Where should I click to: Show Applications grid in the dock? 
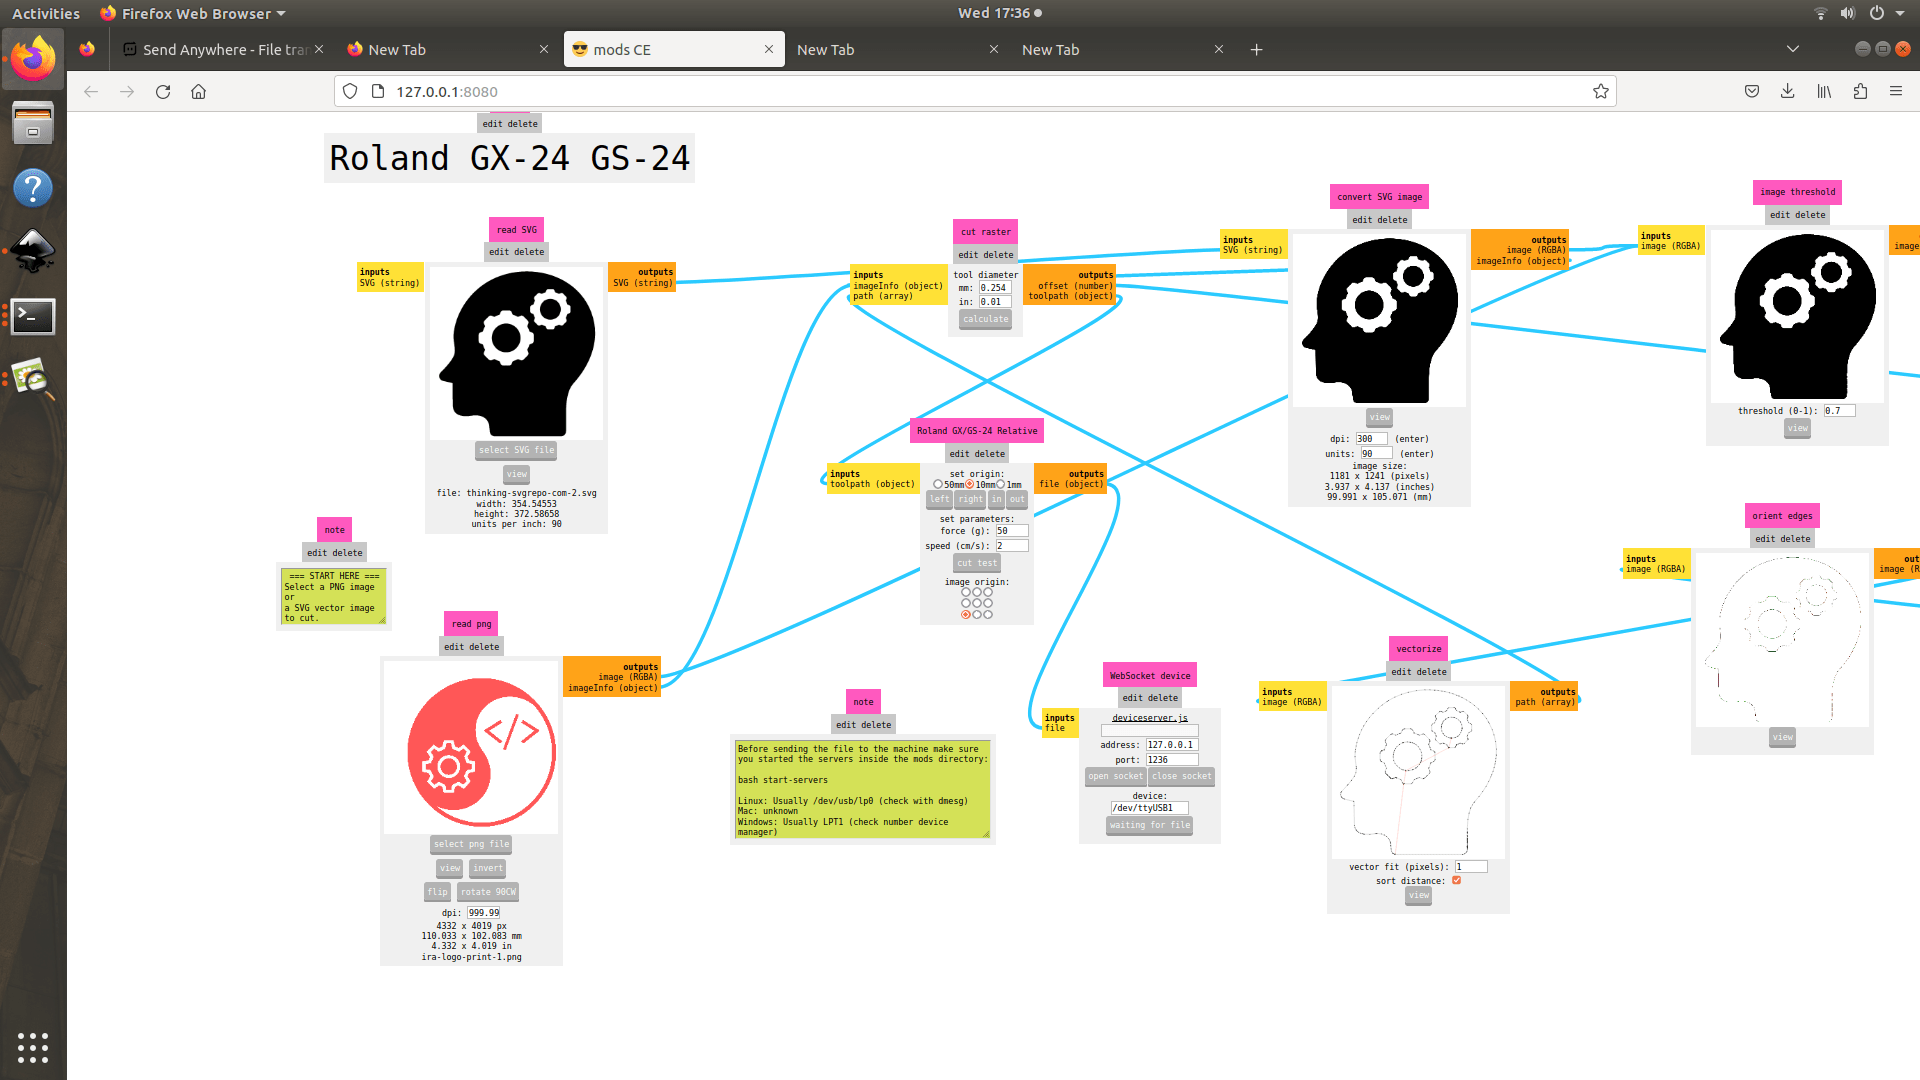tap(33, 1047)
